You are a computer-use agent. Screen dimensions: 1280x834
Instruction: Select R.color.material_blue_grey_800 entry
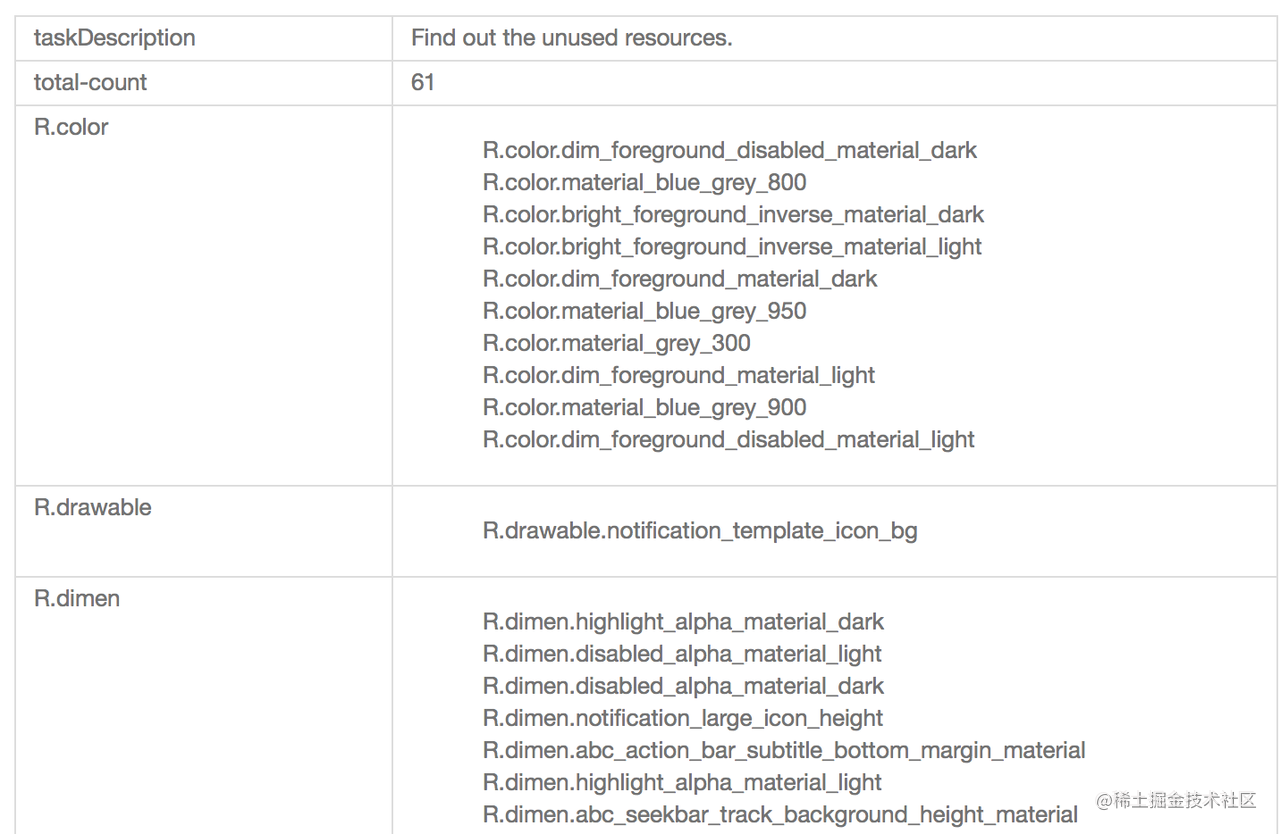(645, 182)
